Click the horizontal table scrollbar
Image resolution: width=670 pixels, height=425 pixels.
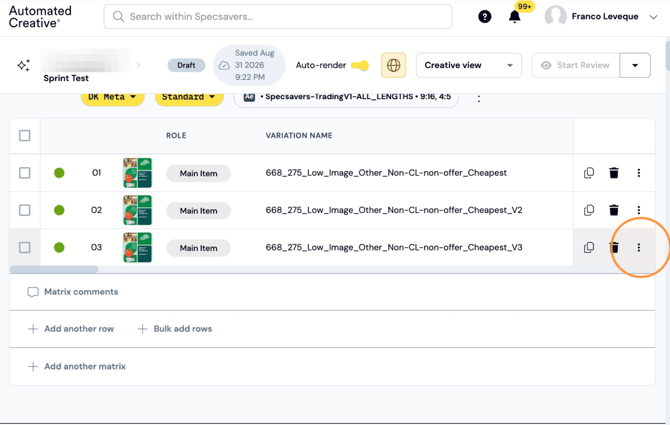tap(54, 269)
